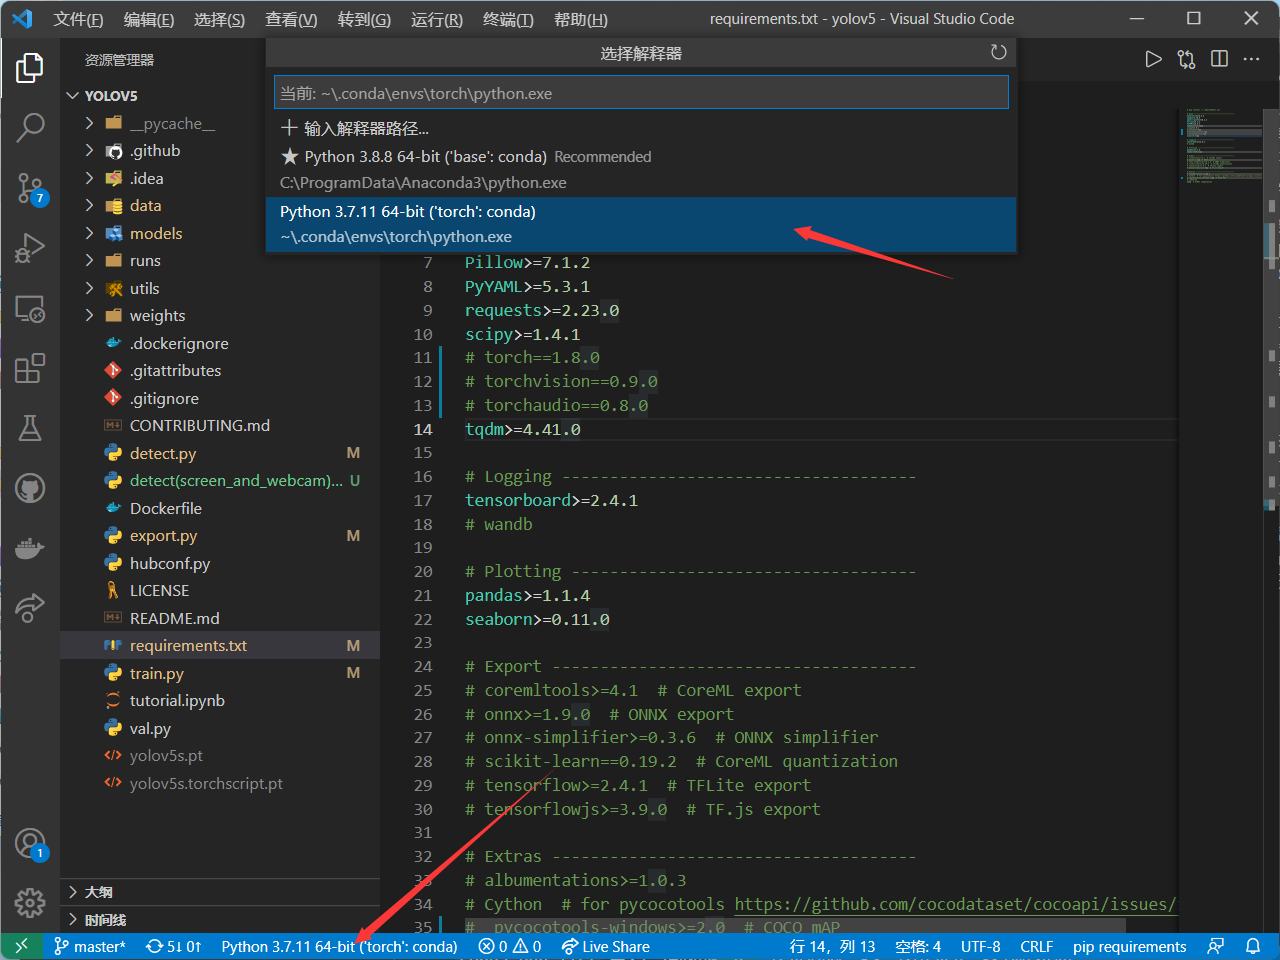
Task: Select Python 3.7.11 torch conda interpreter
Action: coord(641,224)
